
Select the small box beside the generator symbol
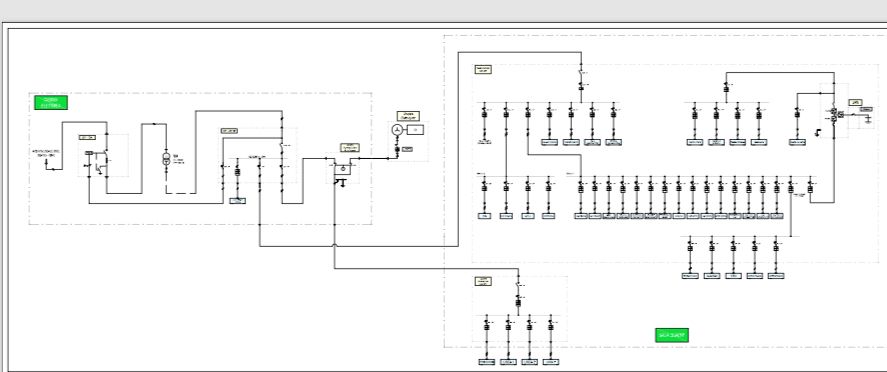coord(416,130)
